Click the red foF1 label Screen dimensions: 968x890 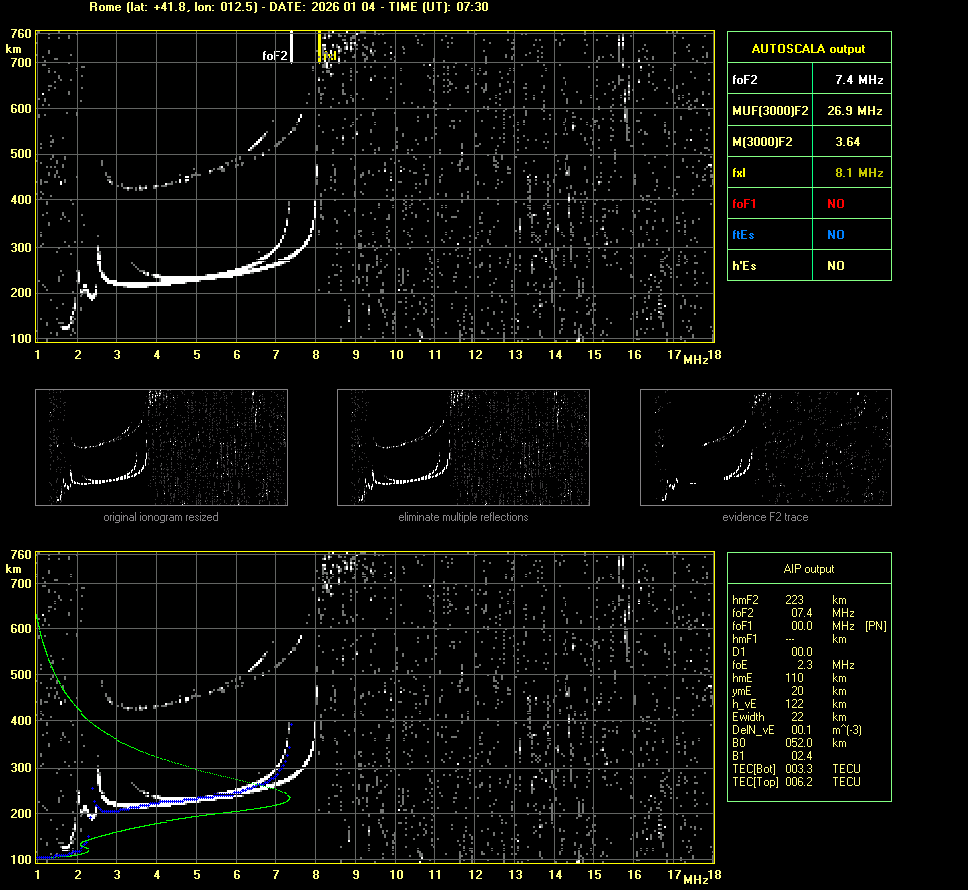(x=747, y=203)
